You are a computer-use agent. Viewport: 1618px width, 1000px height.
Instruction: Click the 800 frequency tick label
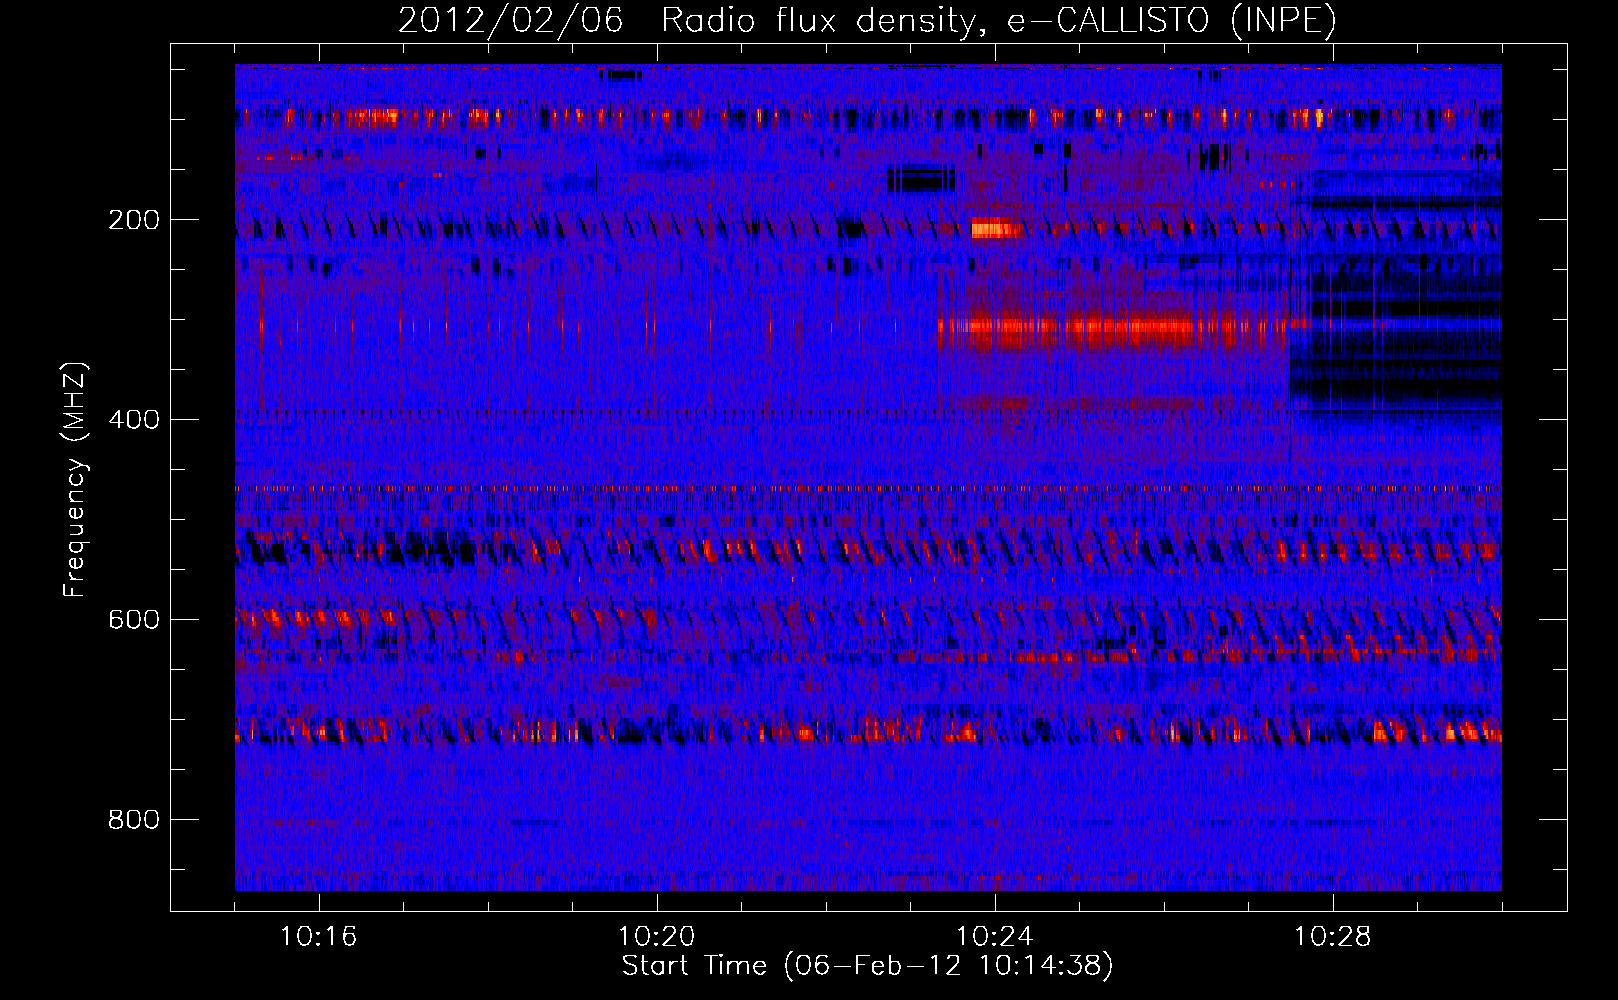134,820
